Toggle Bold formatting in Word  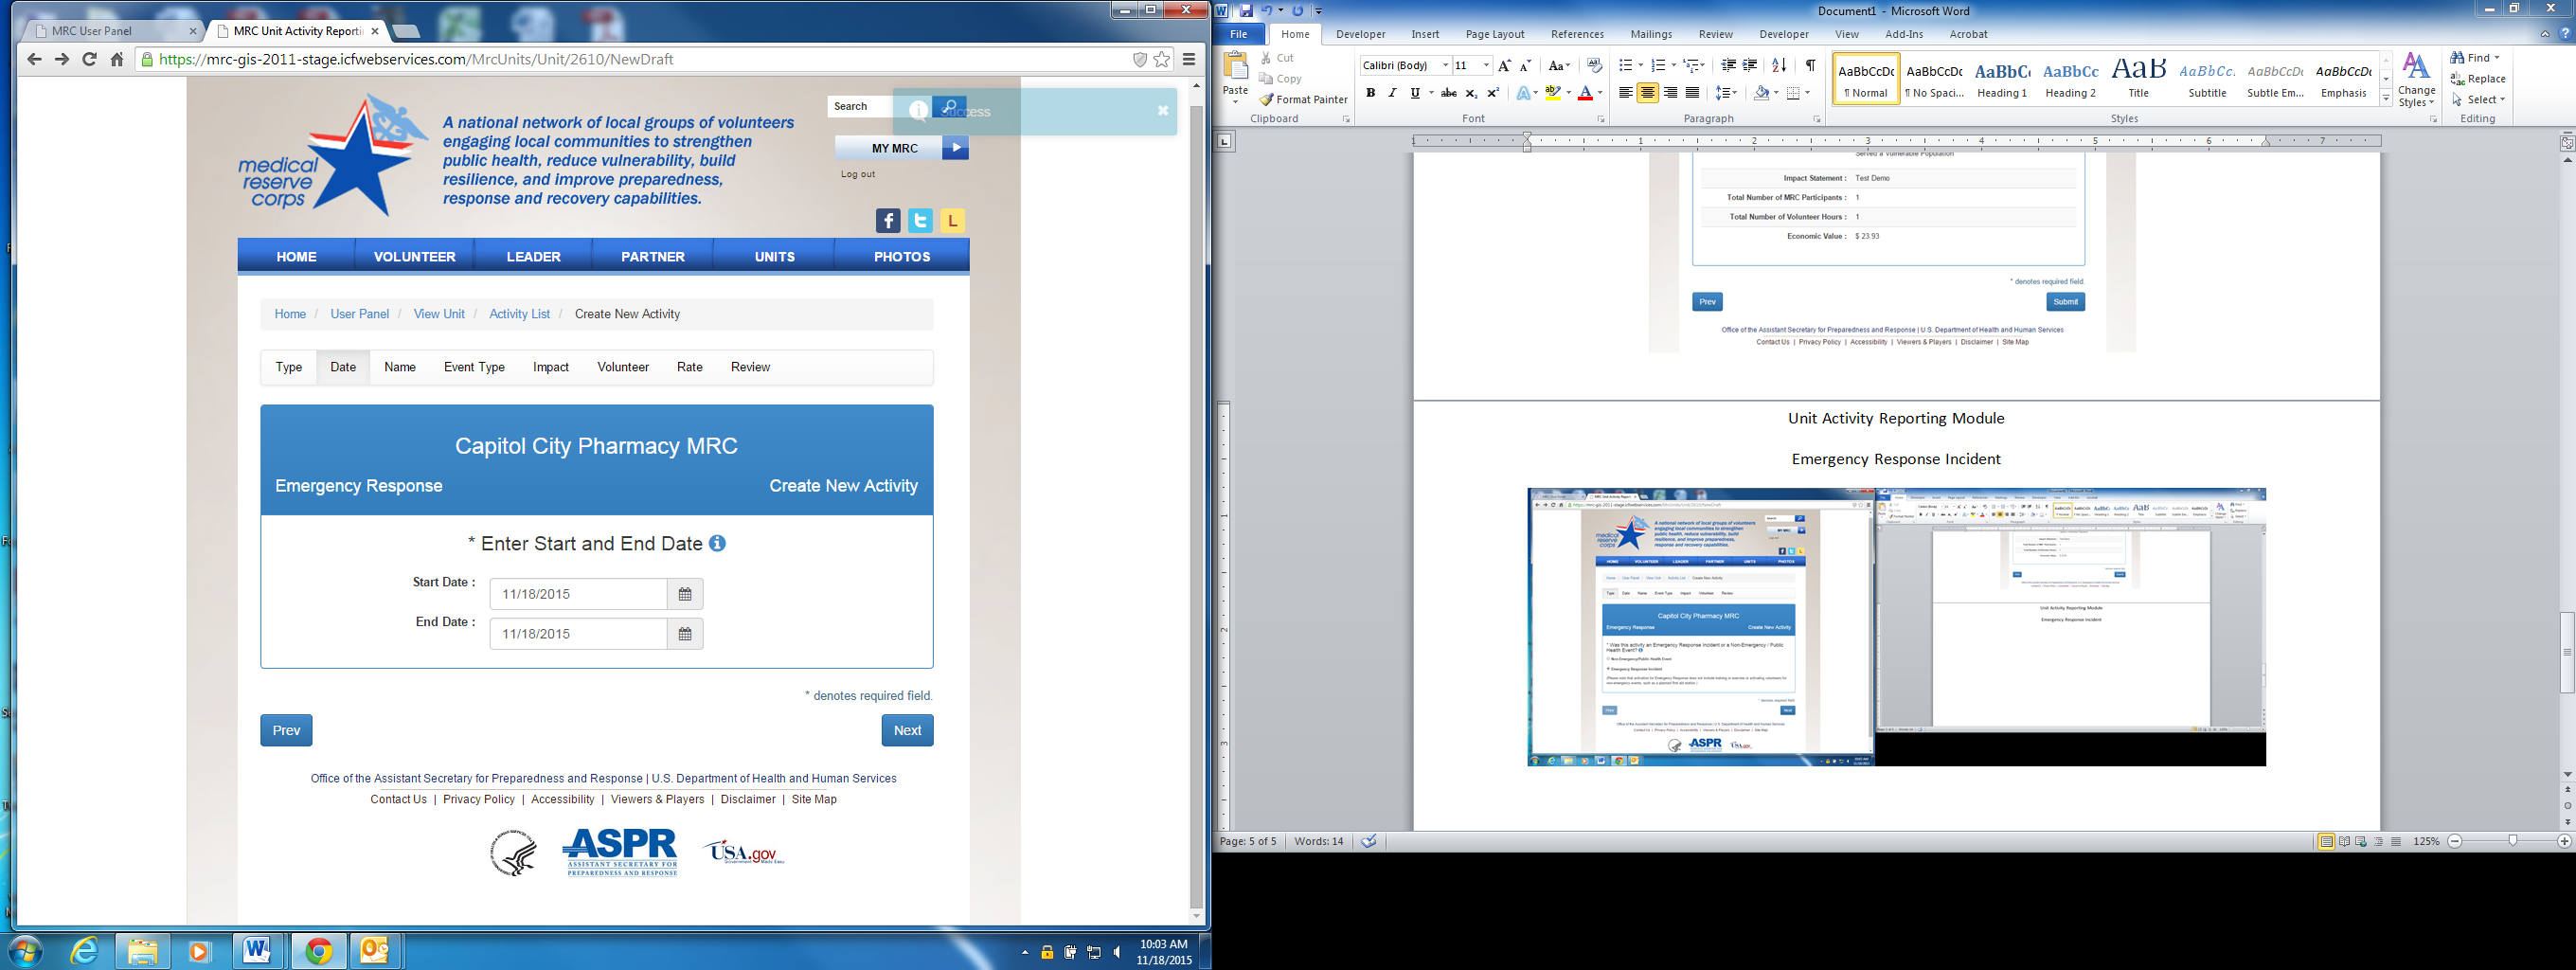[x=1370, y=93]
